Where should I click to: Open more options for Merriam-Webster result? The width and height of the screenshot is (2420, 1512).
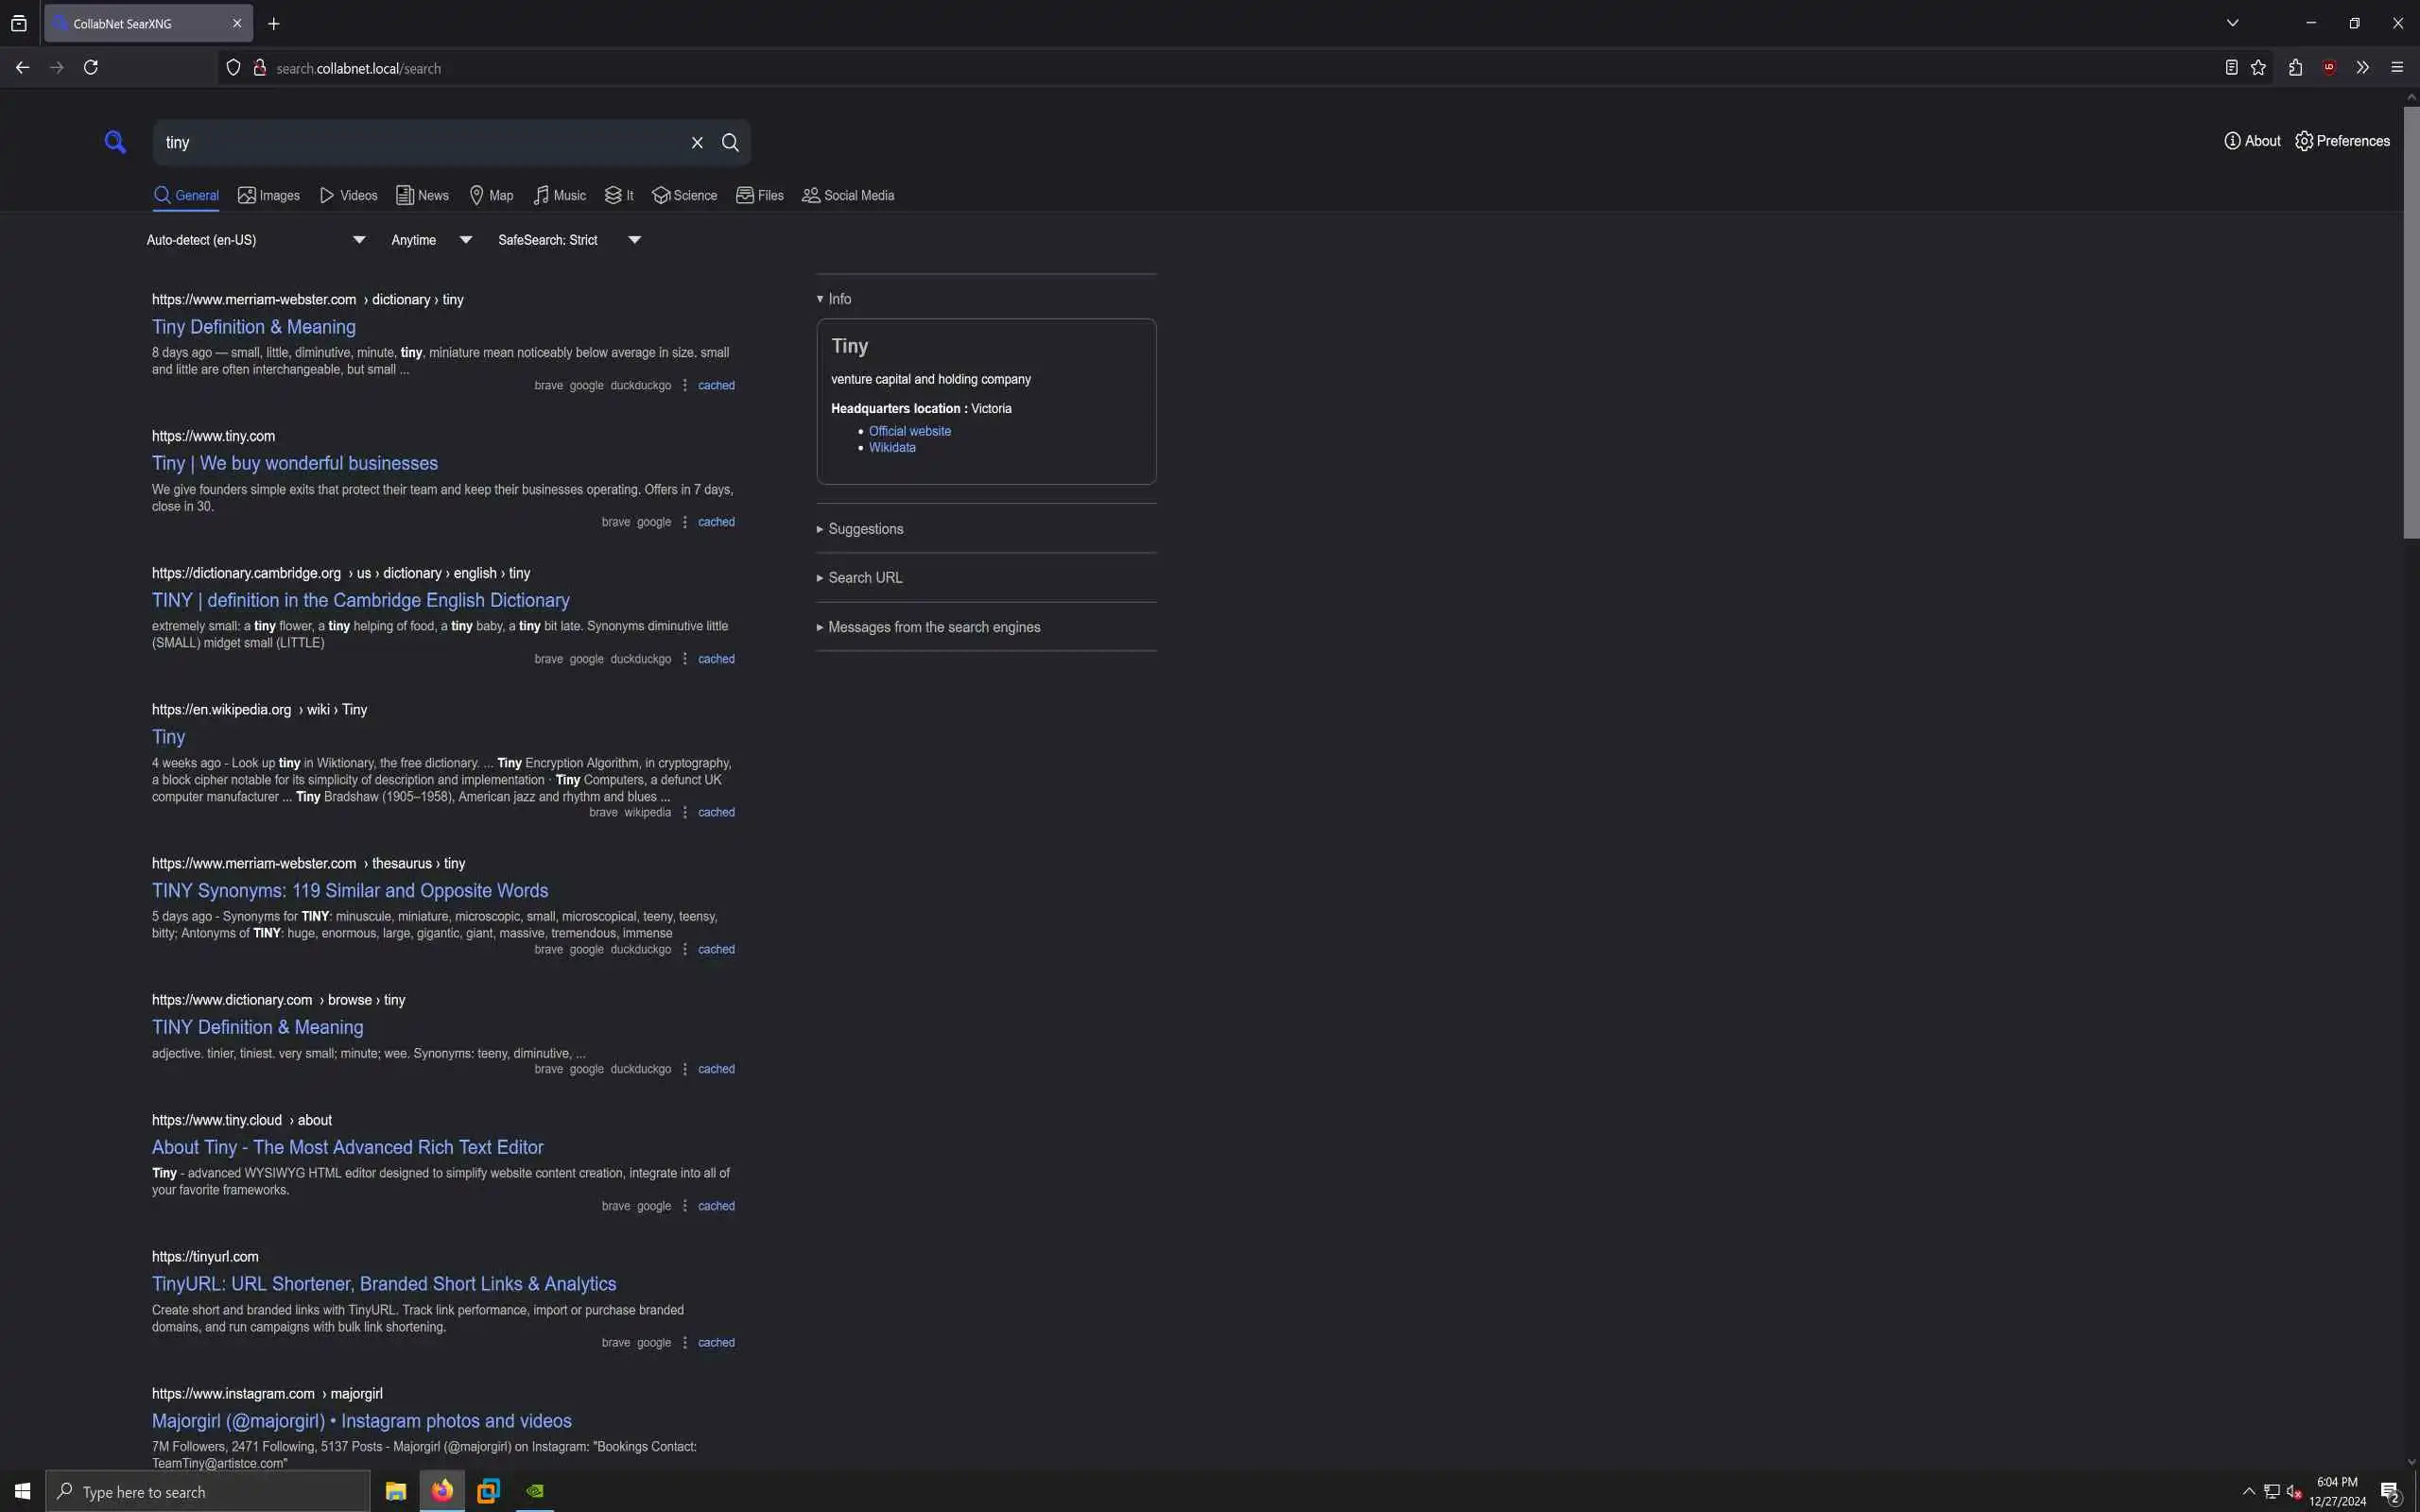click(x=685, y=385)
